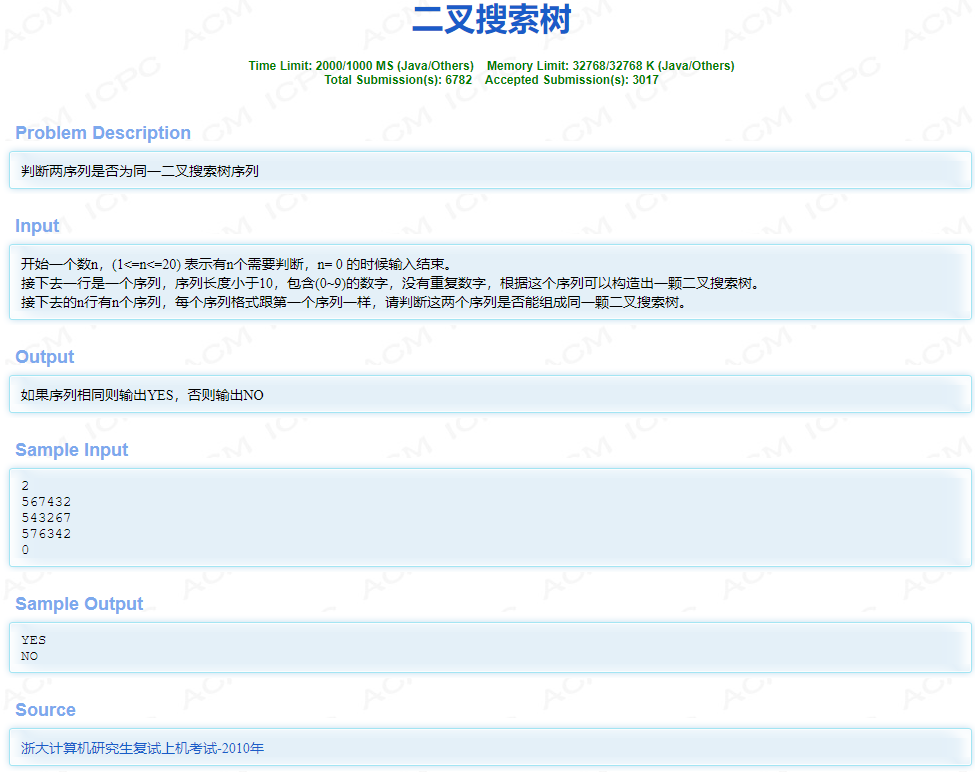The width and height of the screenshot is (975, 772).
Task: Click Accepted Submission(s): 3017 text
Action: tap(571, 80)
